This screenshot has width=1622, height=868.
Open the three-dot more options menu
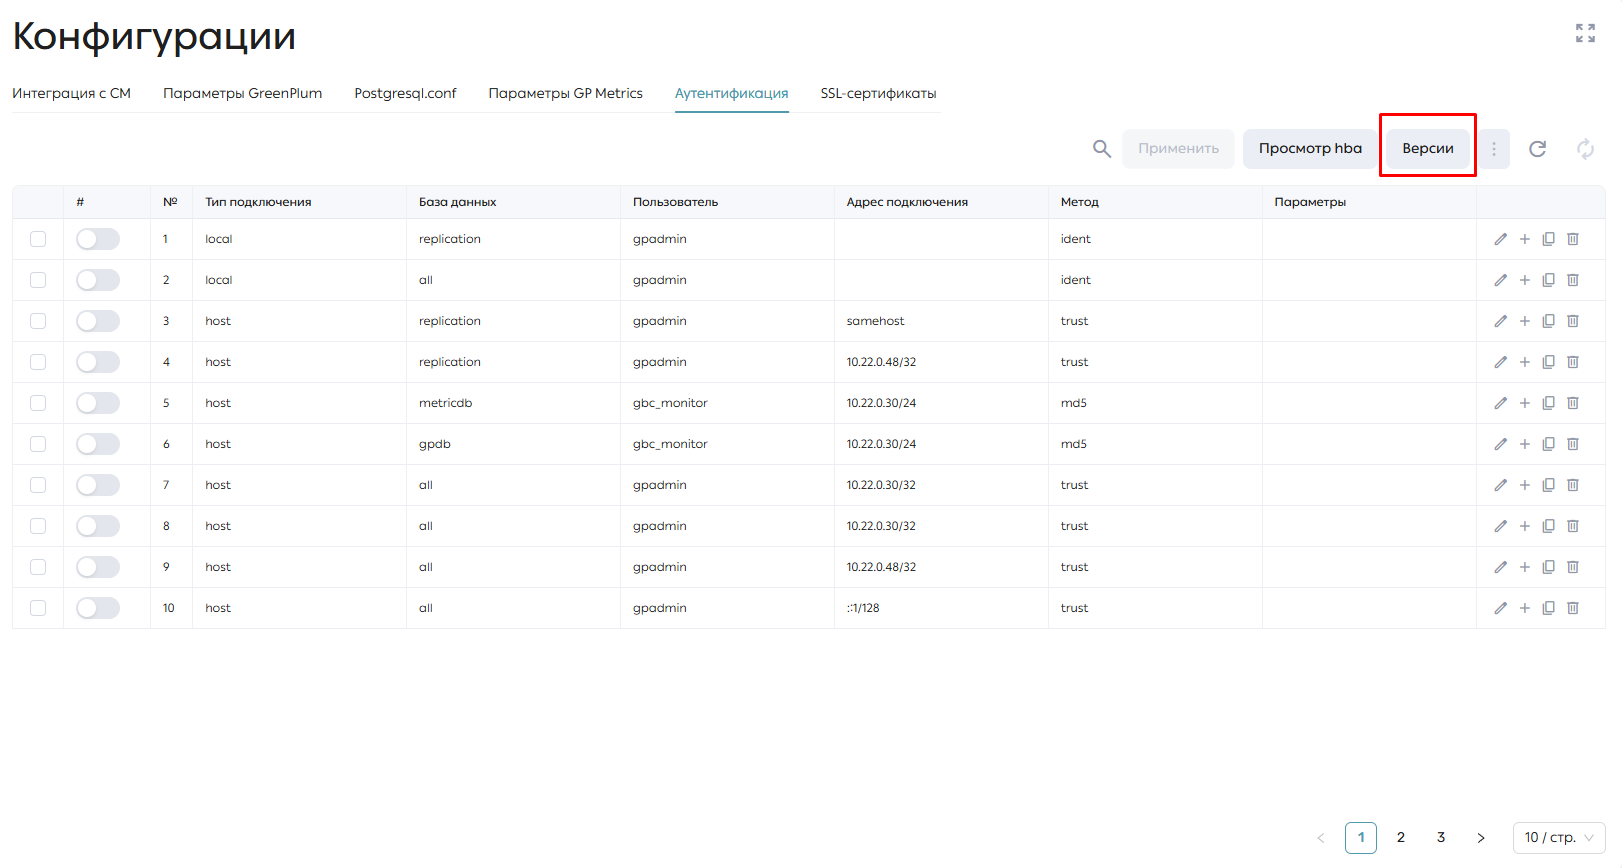click(x=1494, y=149)
